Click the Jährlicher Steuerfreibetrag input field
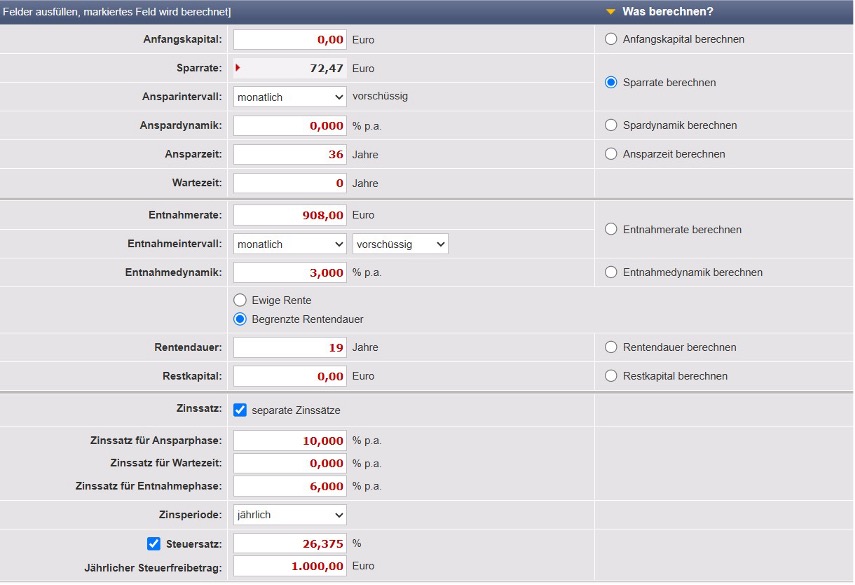This screenshot has width=855, height=585. (x=290, y=566)
